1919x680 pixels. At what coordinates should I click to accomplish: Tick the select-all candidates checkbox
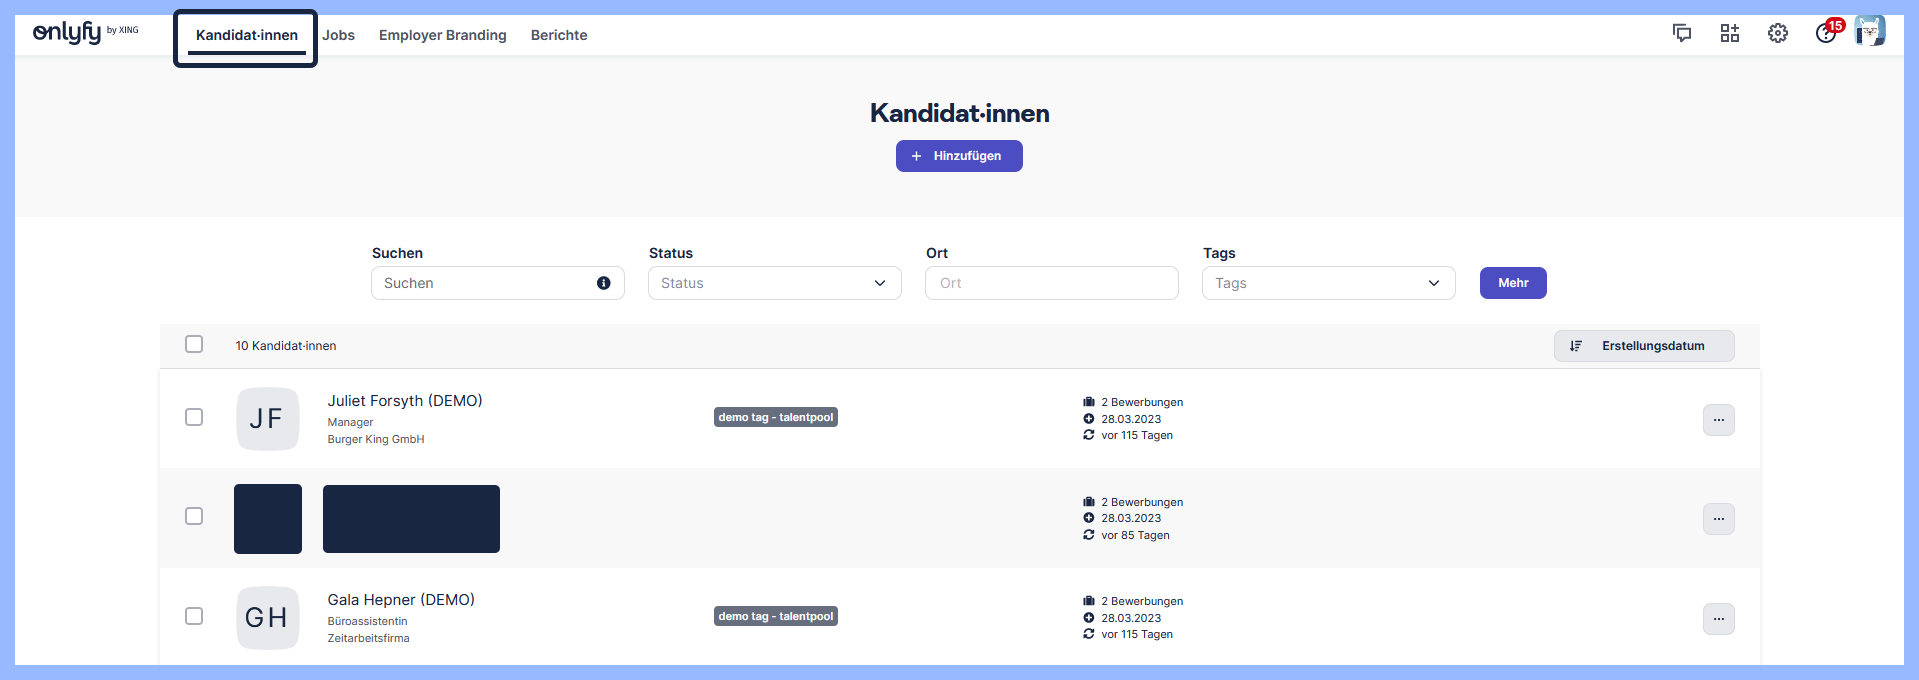coord(194,344)
